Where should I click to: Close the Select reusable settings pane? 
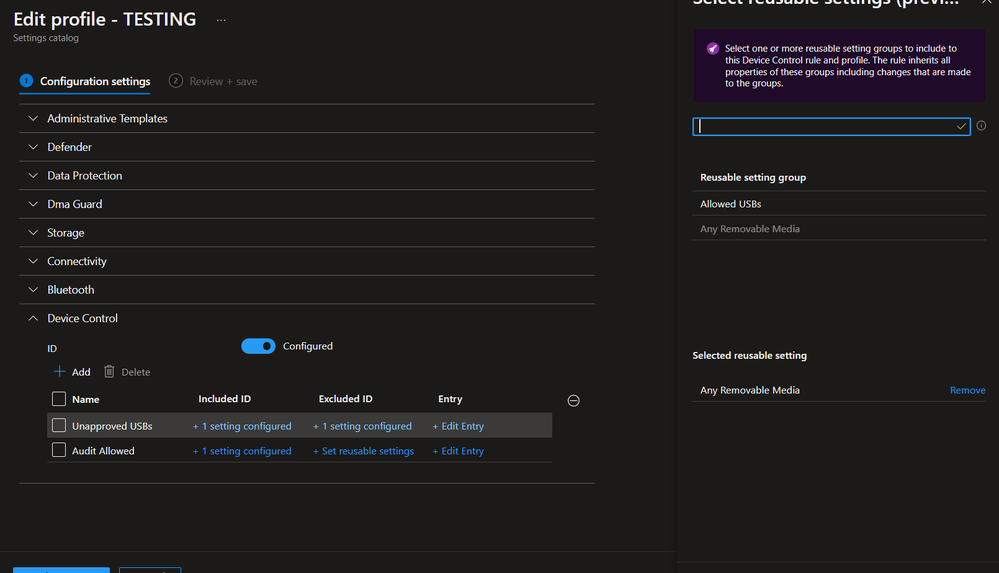[986, 3]
